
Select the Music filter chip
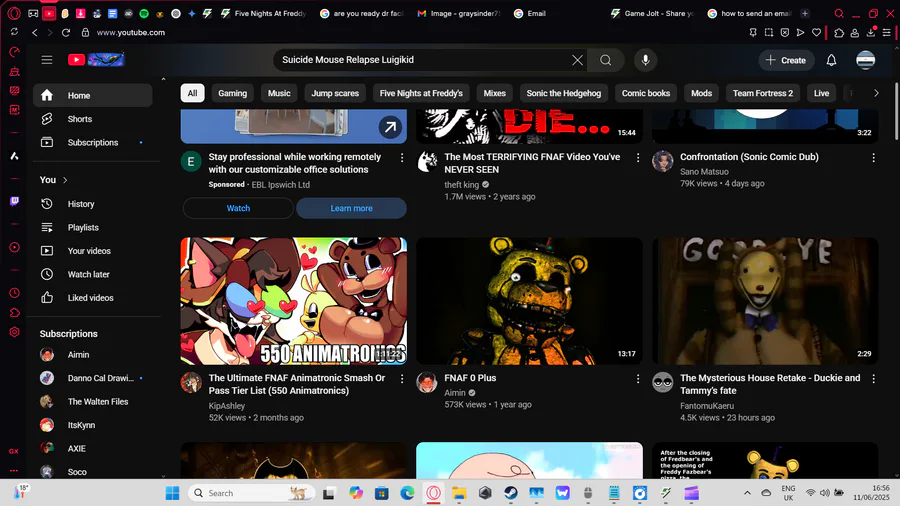[279, 93]
